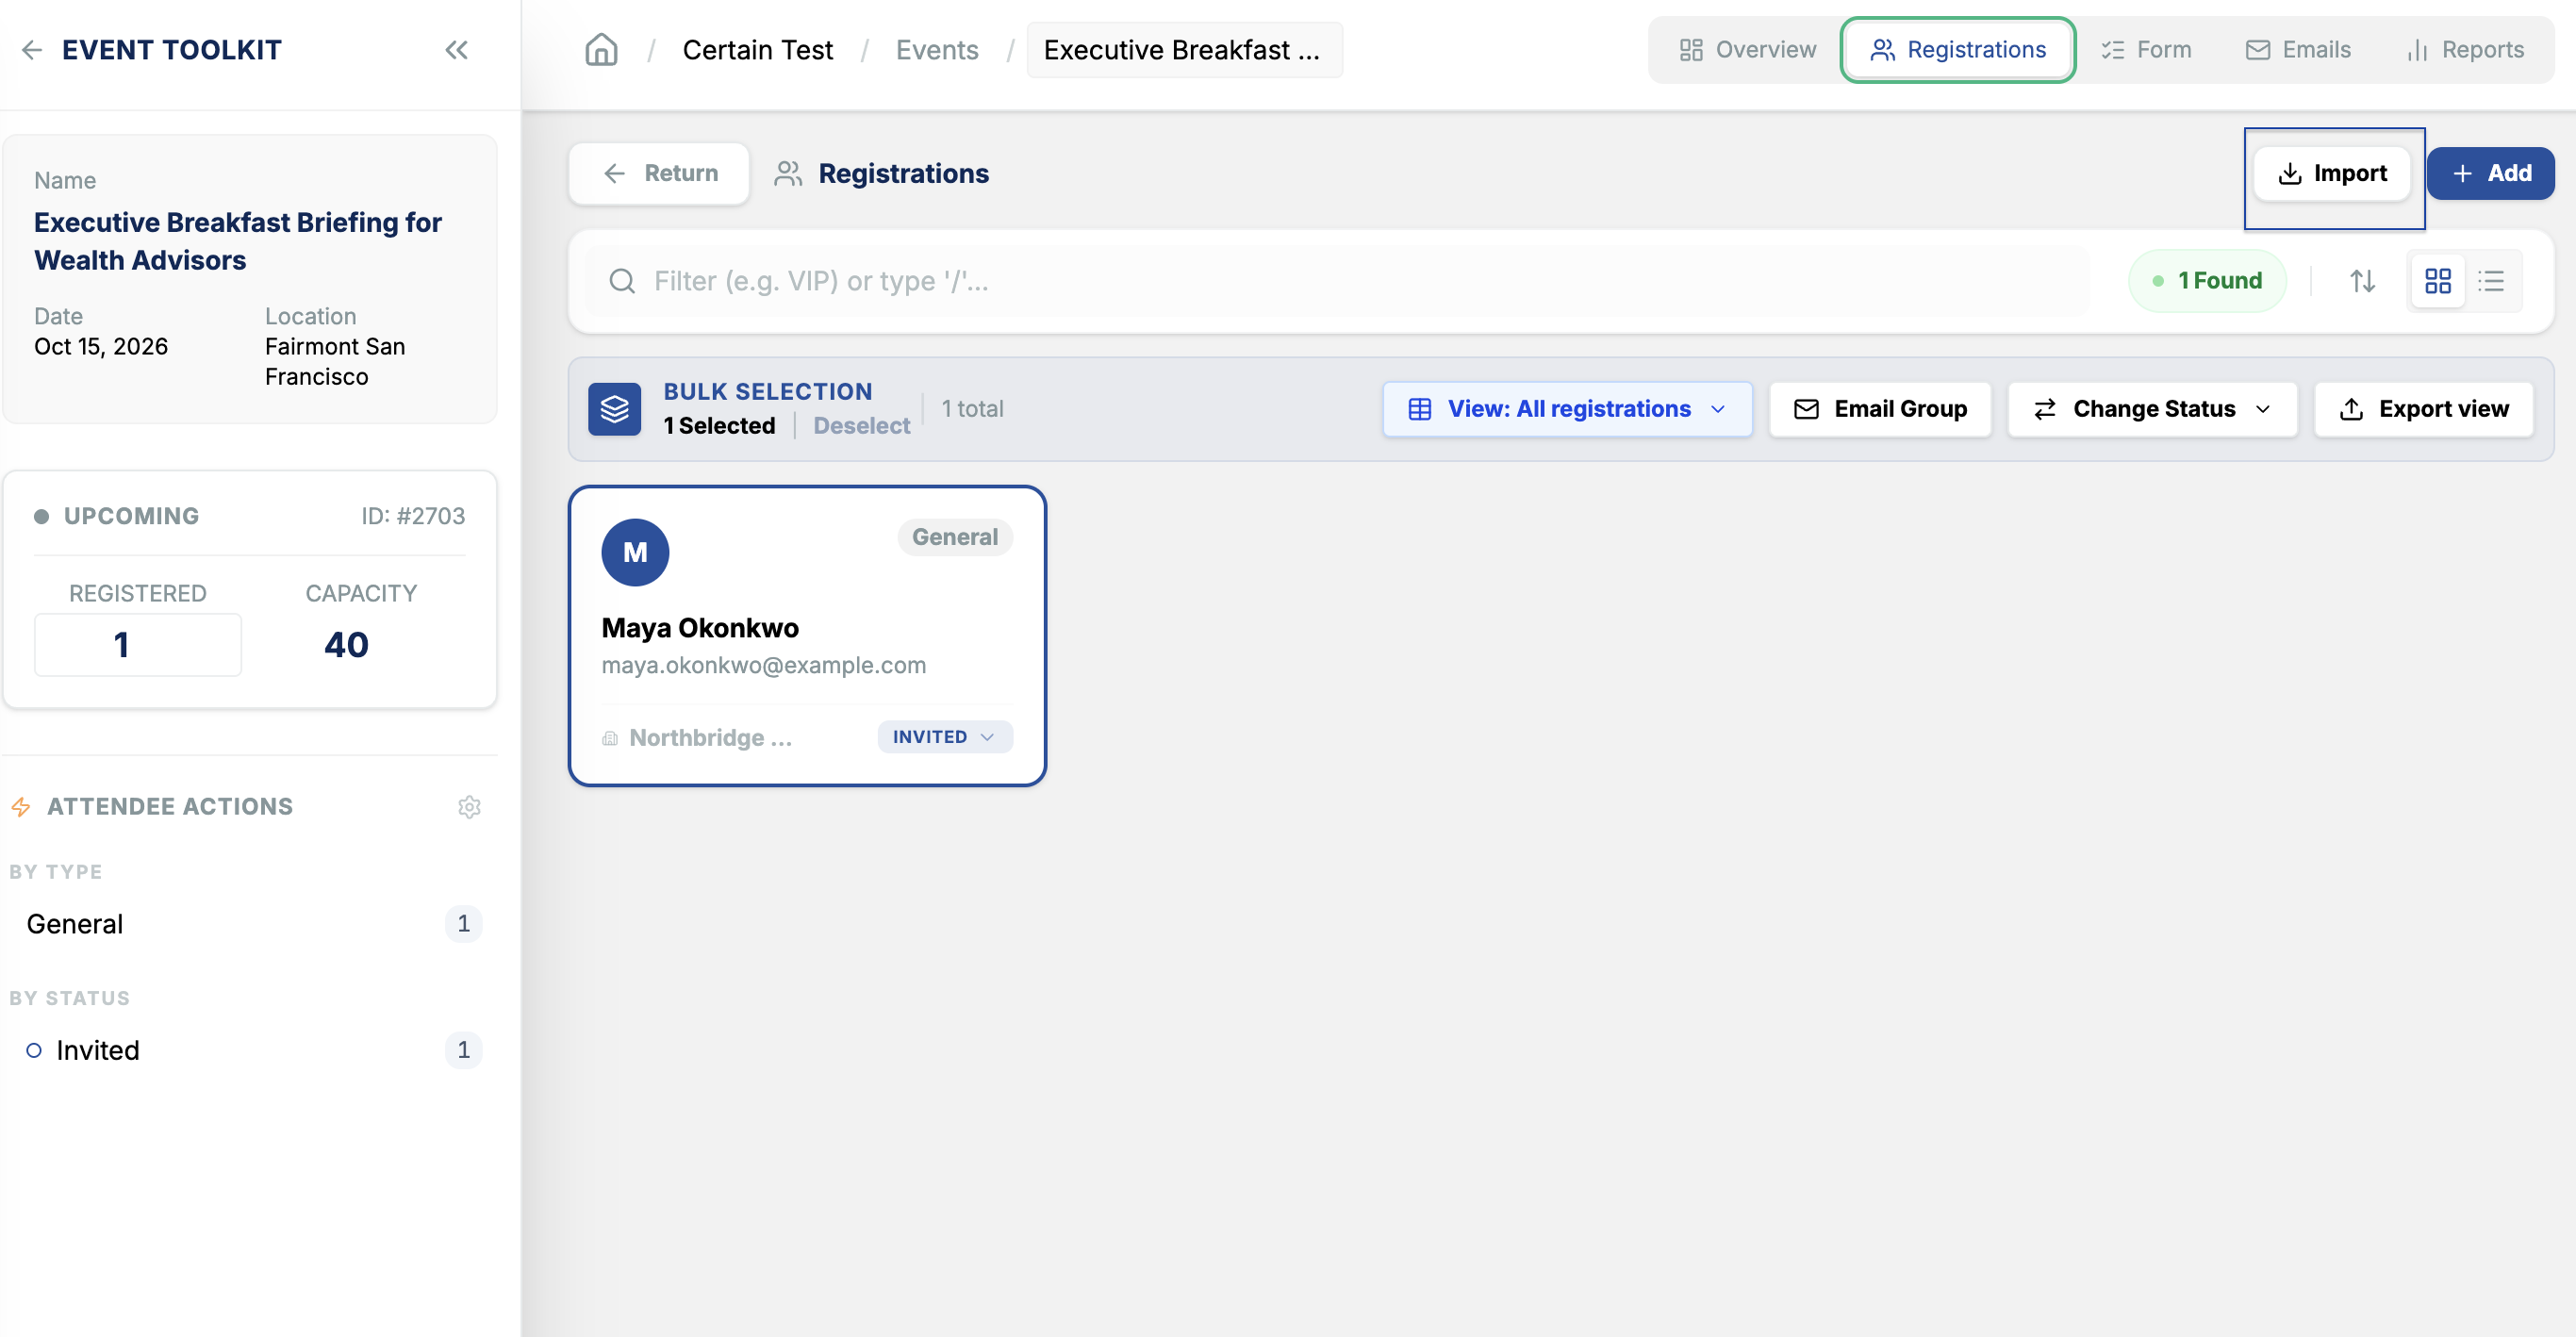Click the Oct 15, 2026 date

tap(101, 346)
